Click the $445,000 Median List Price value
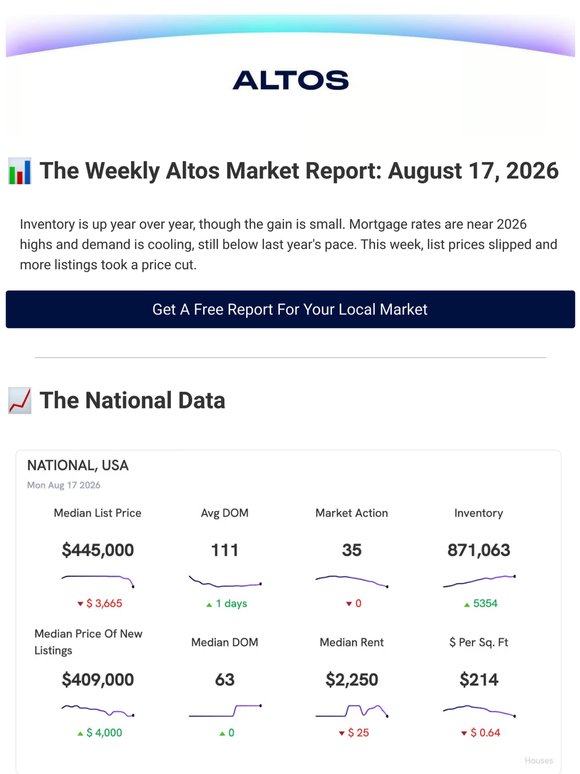The width and height of the screenshot is (580, 774). (x=98, y=550)
